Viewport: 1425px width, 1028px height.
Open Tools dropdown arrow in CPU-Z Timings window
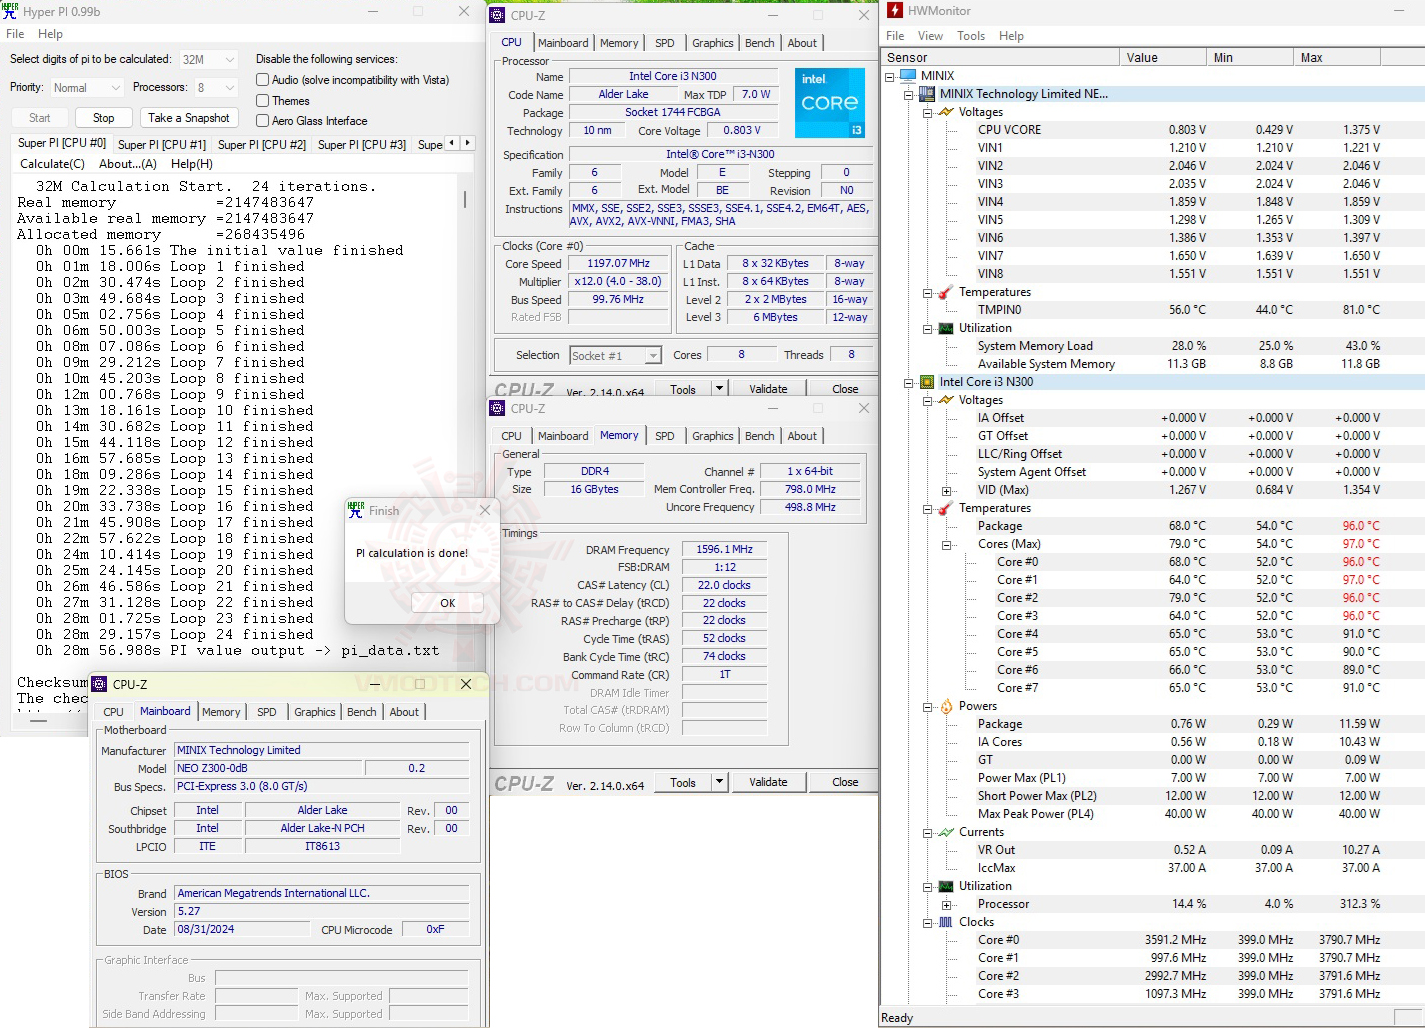(x=719, y=782)
